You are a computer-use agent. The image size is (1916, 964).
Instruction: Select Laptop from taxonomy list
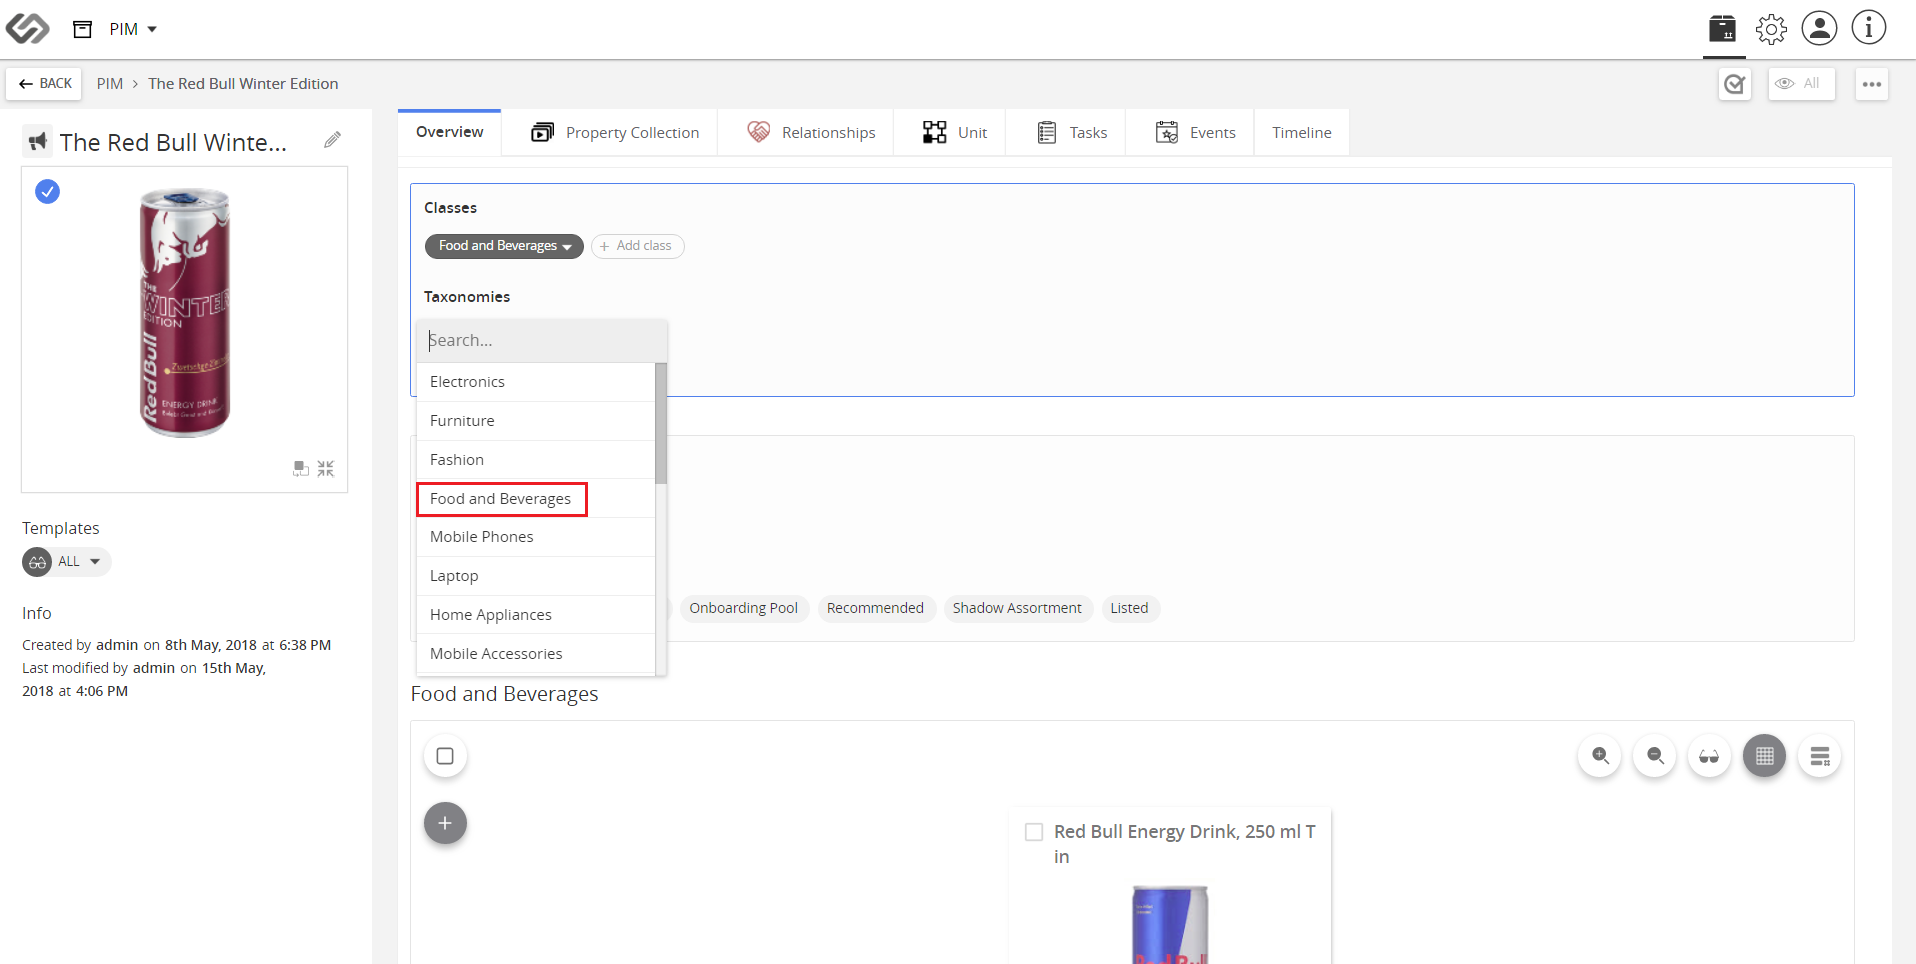pos(536,576)
